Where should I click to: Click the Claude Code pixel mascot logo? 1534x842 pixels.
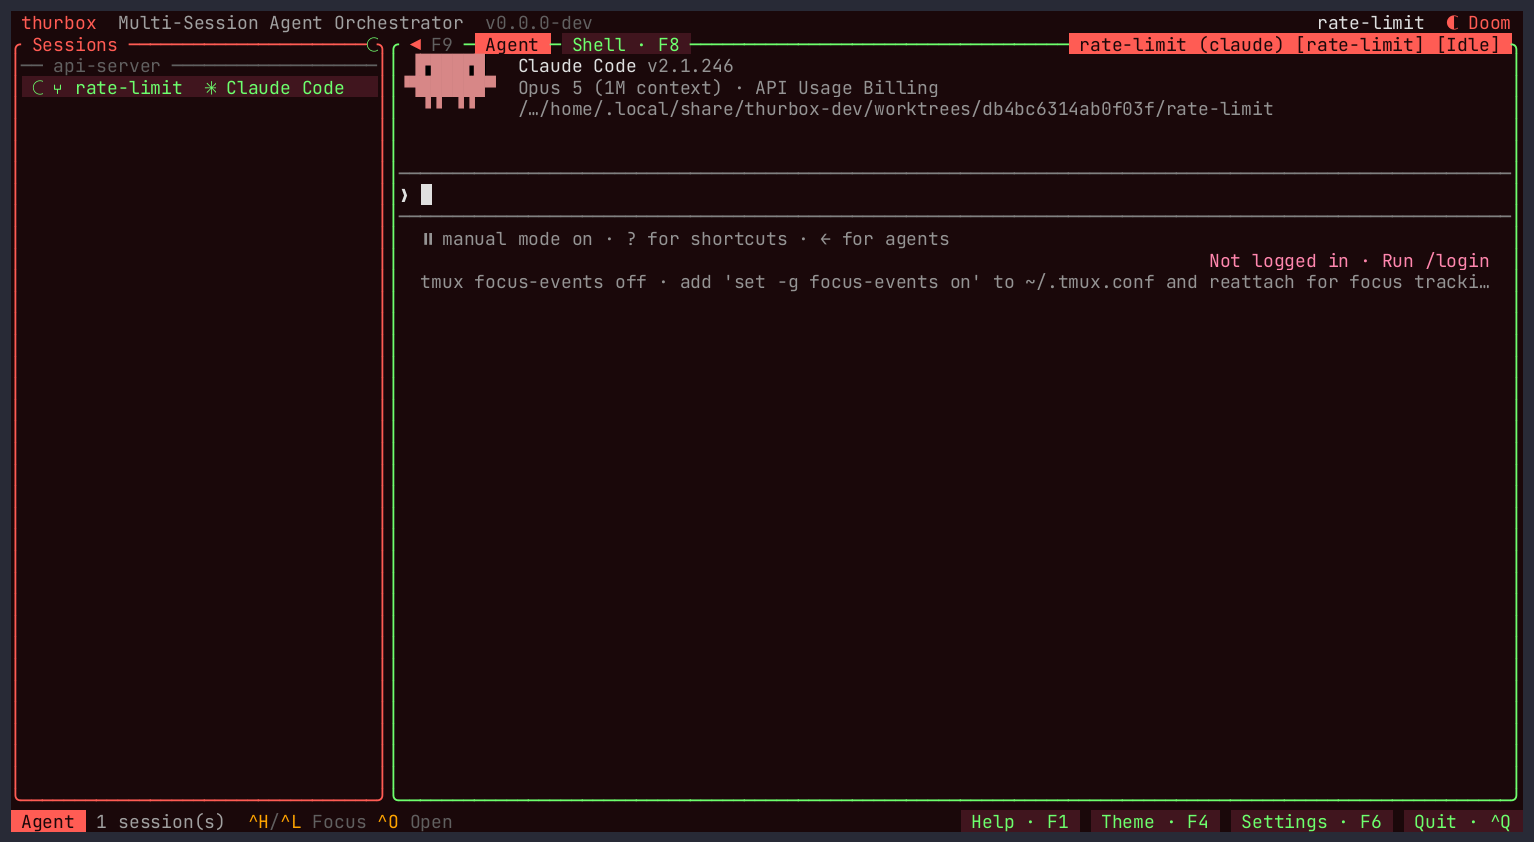450,82
